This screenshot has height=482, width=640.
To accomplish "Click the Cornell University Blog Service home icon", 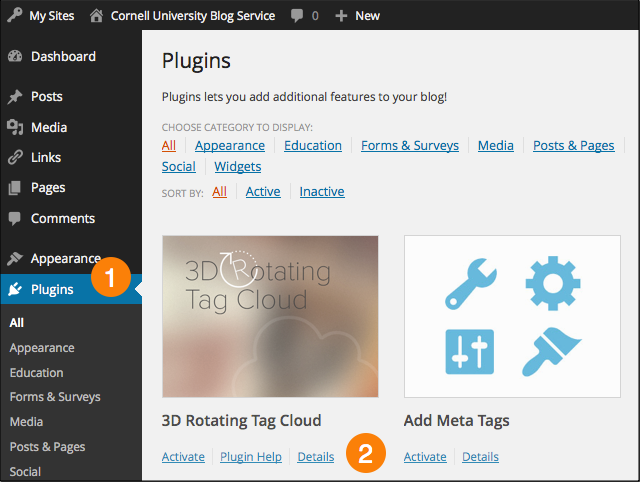I will [96, 16].
